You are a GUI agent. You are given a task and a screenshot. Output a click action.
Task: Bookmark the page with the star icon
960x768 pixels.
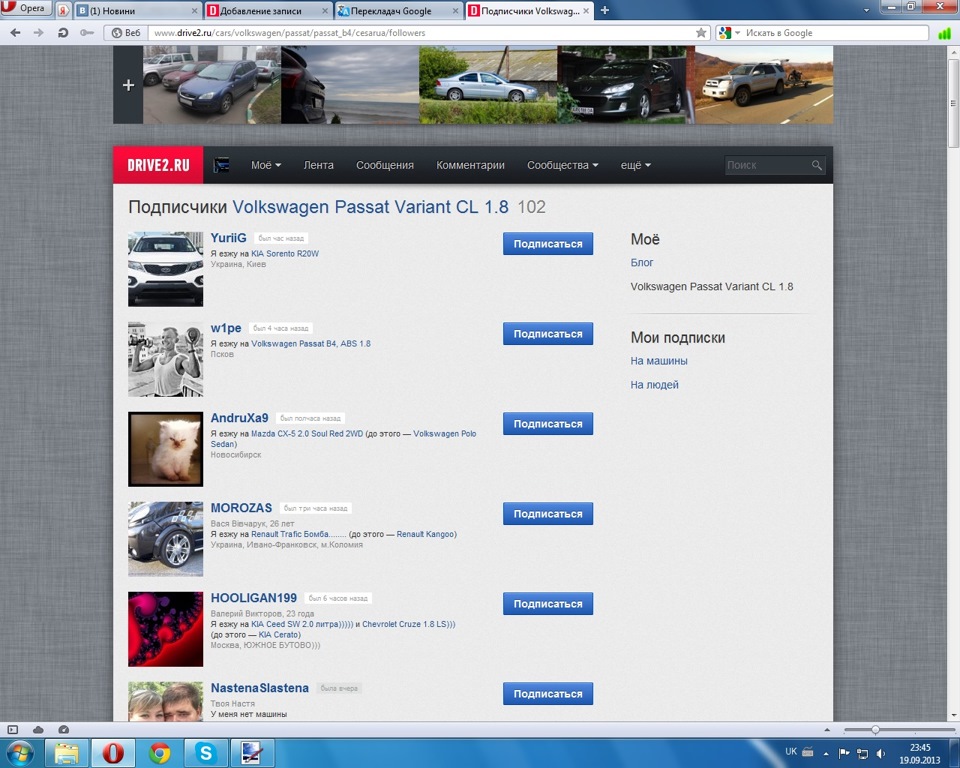point(701,32)
